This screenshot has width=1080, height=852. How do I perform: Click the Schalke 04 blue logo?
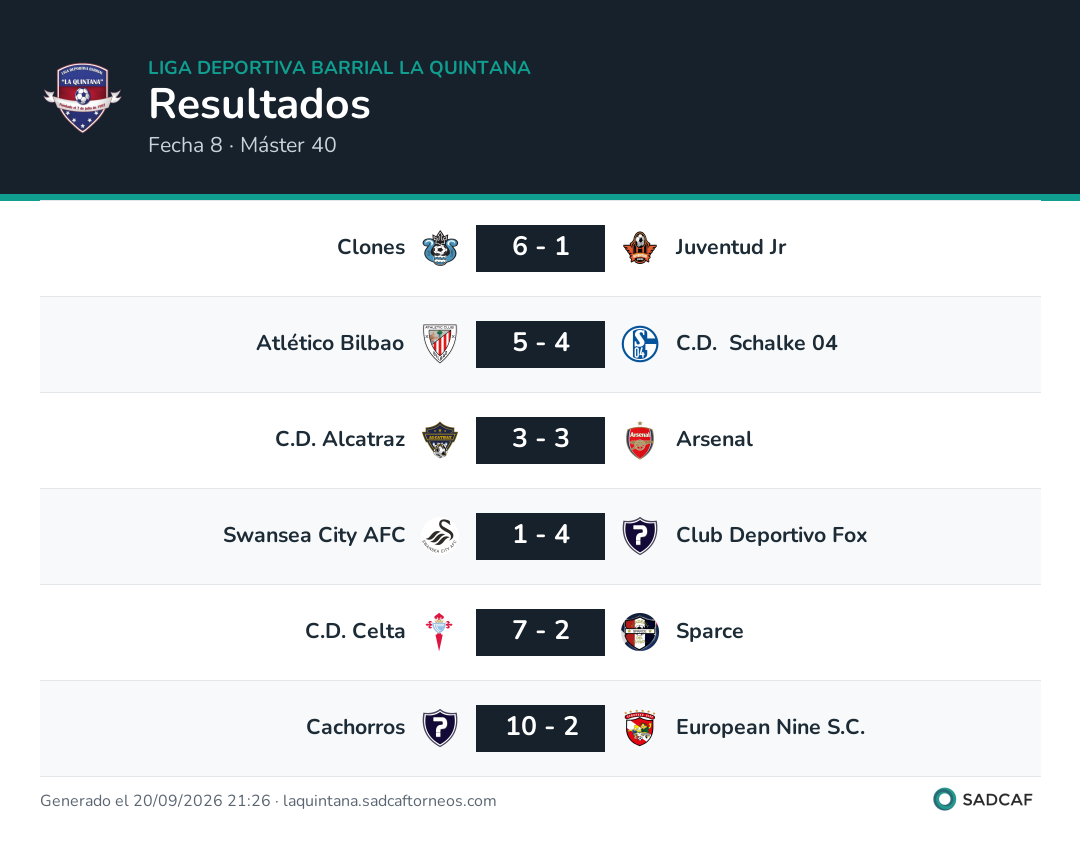[x=640, y=344]
